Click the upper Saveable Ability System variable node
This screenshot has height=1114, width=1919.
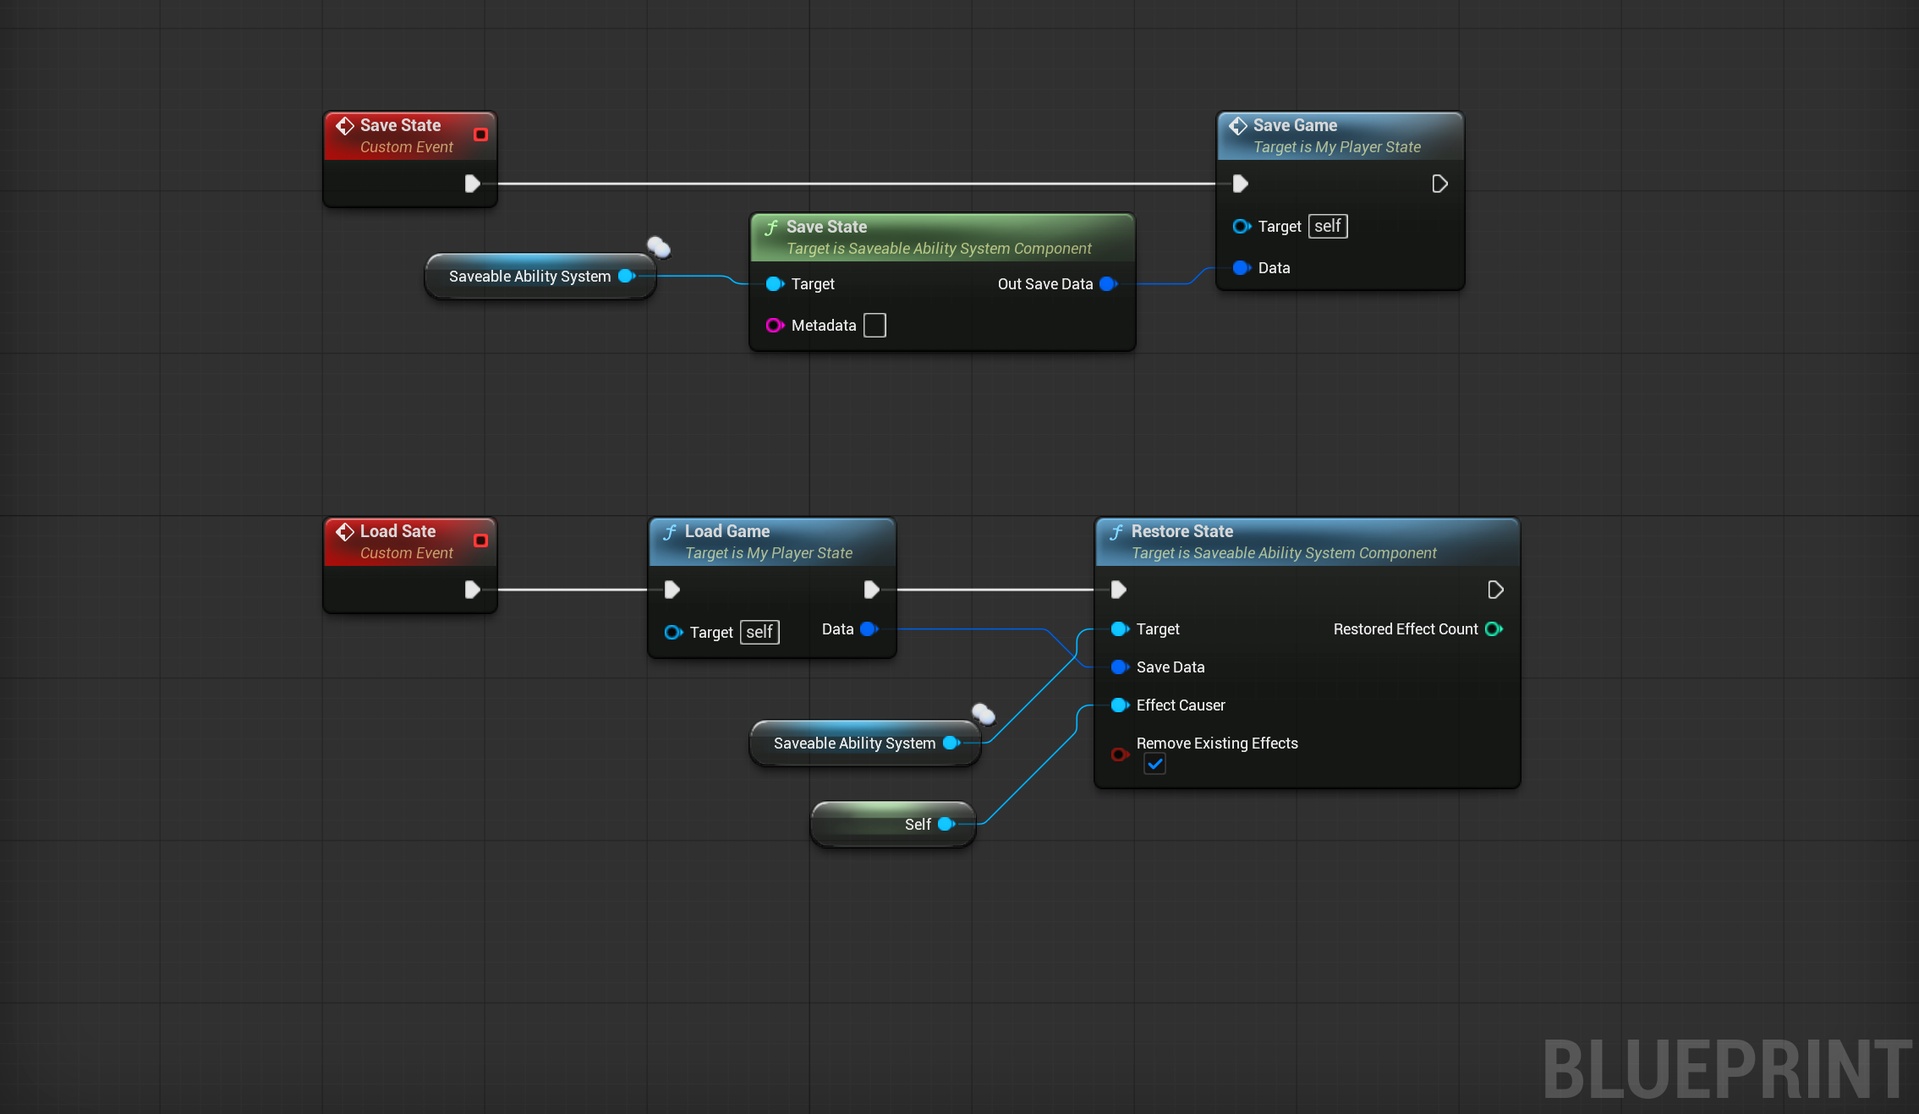click(540, 276)
